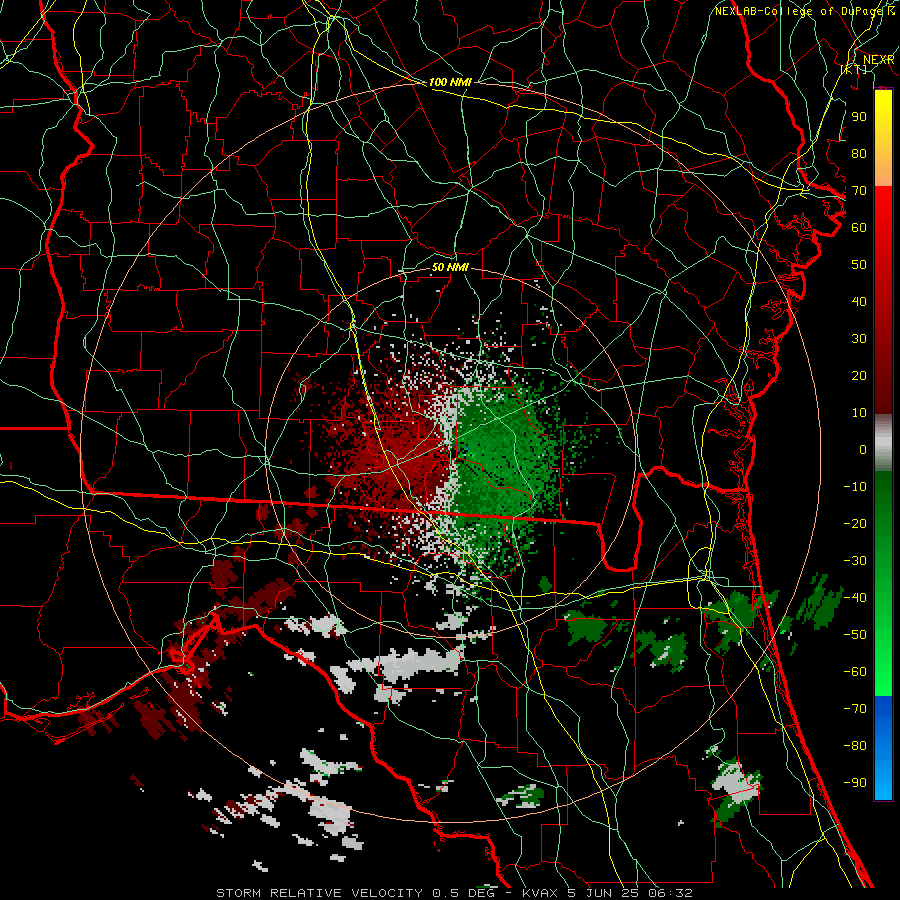Viewport: 900px width, 900px height.
Task: Click the 10 value on velocity scale
Action: pyautogui.click(x=859, y=413)
